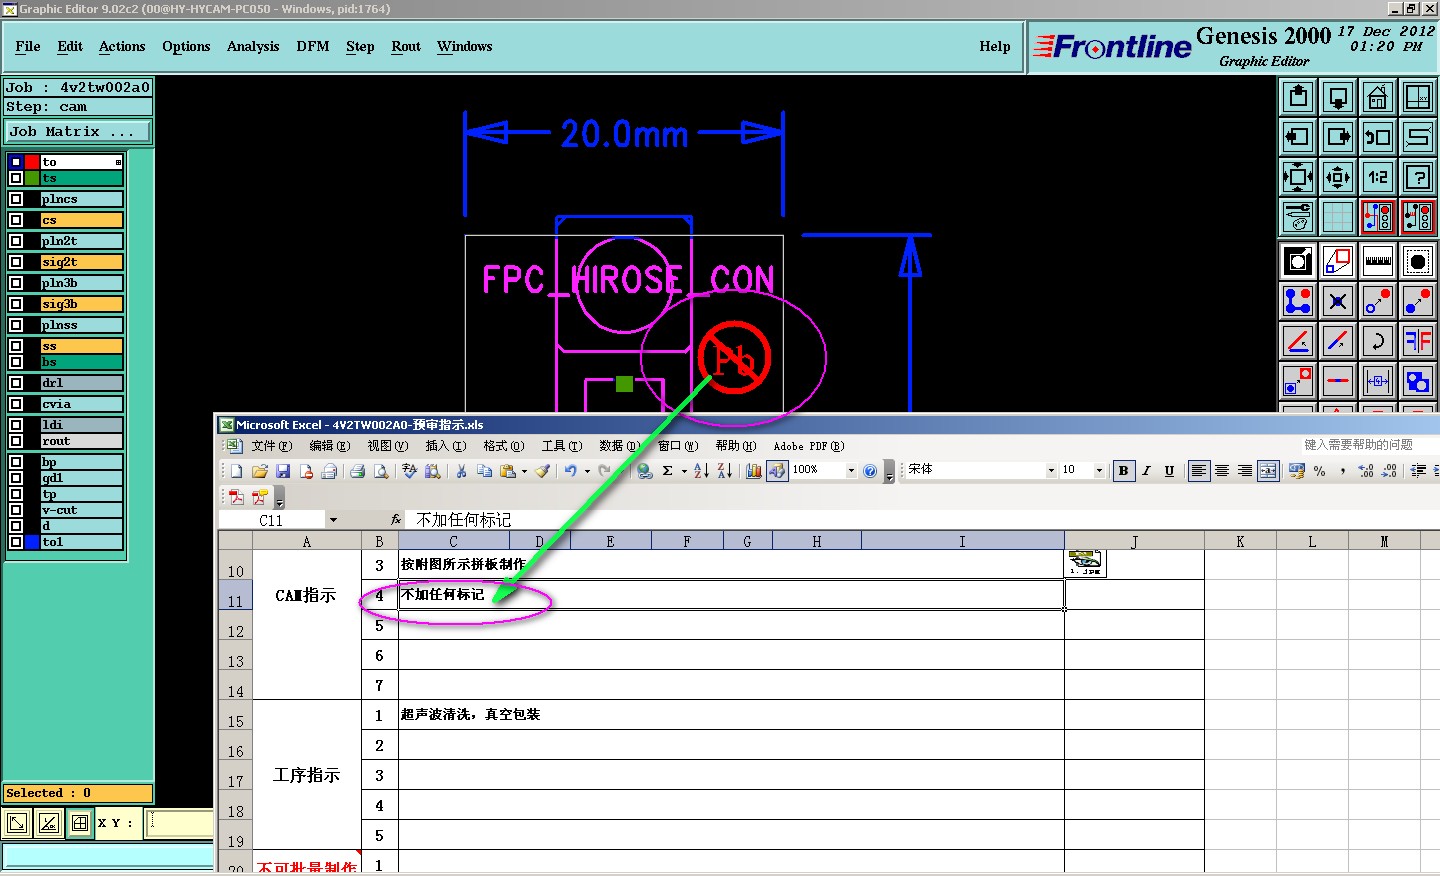
Task: Select the mirror F tool icon
Action: (1418, 341)
